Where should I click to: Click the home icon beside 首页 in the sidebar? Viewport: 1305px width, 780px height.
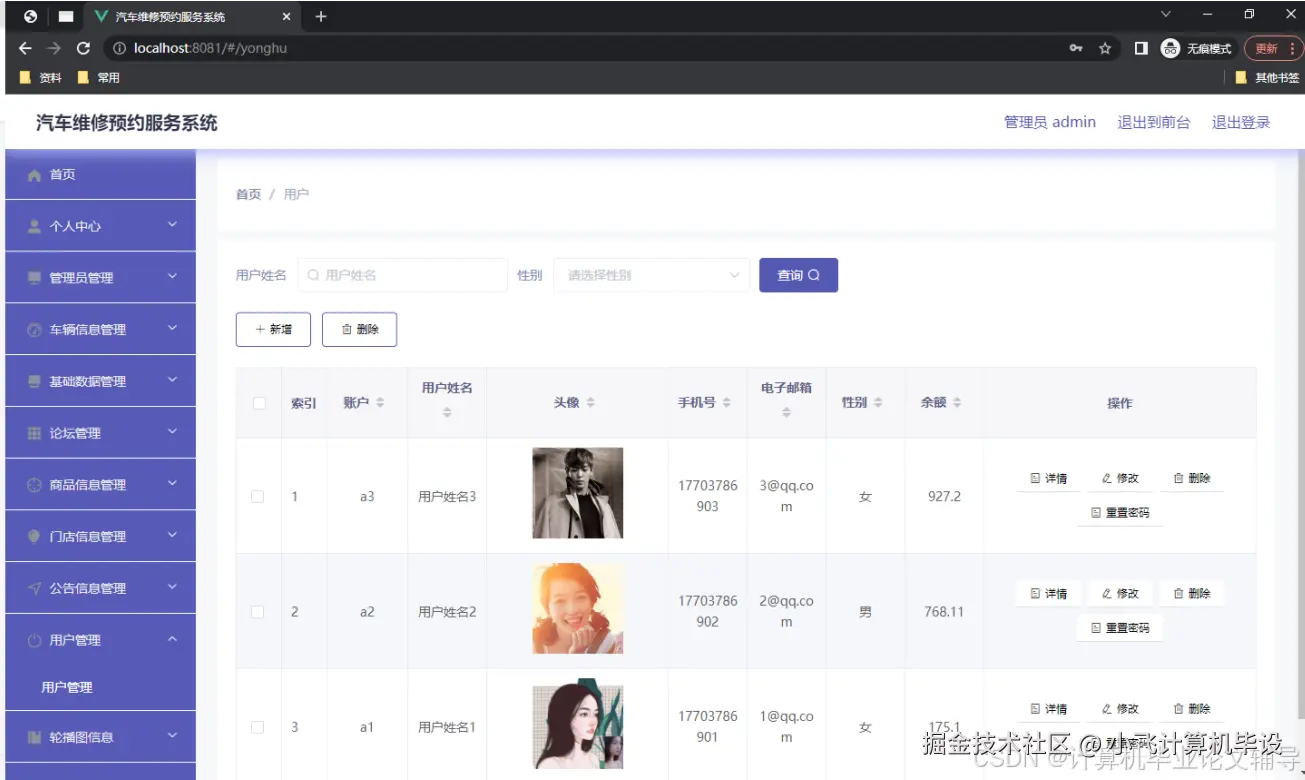(34, 175)
